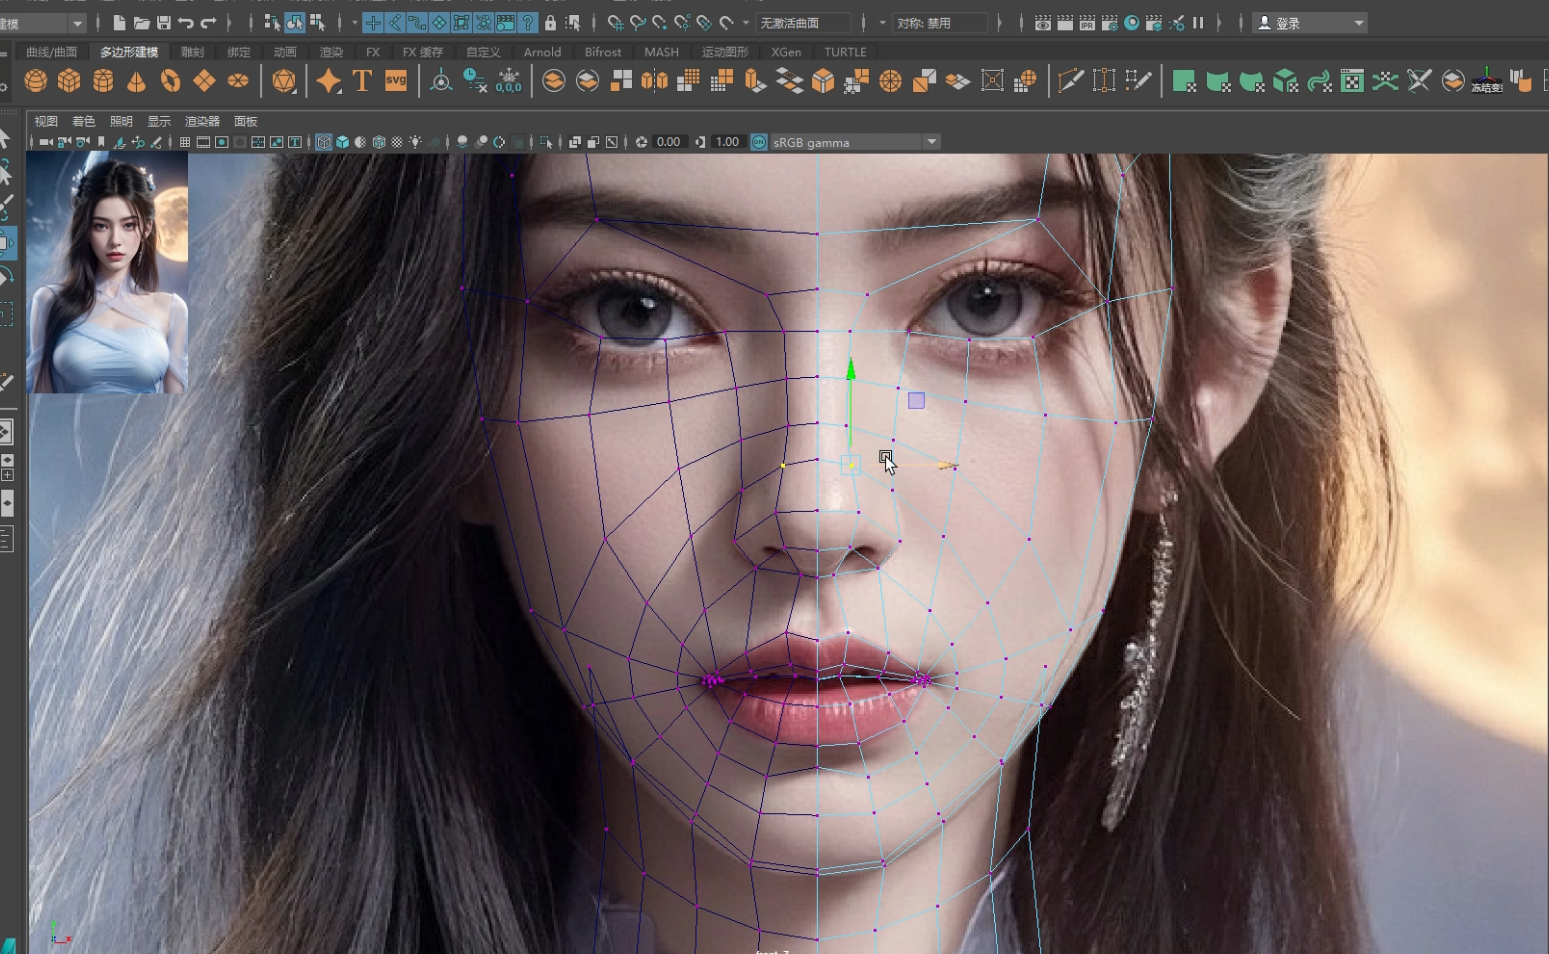Image resolution: width=1549 pixels, height=954 pixels.
Task: Click the SVG import shelf icon
Action: point(396,81)
